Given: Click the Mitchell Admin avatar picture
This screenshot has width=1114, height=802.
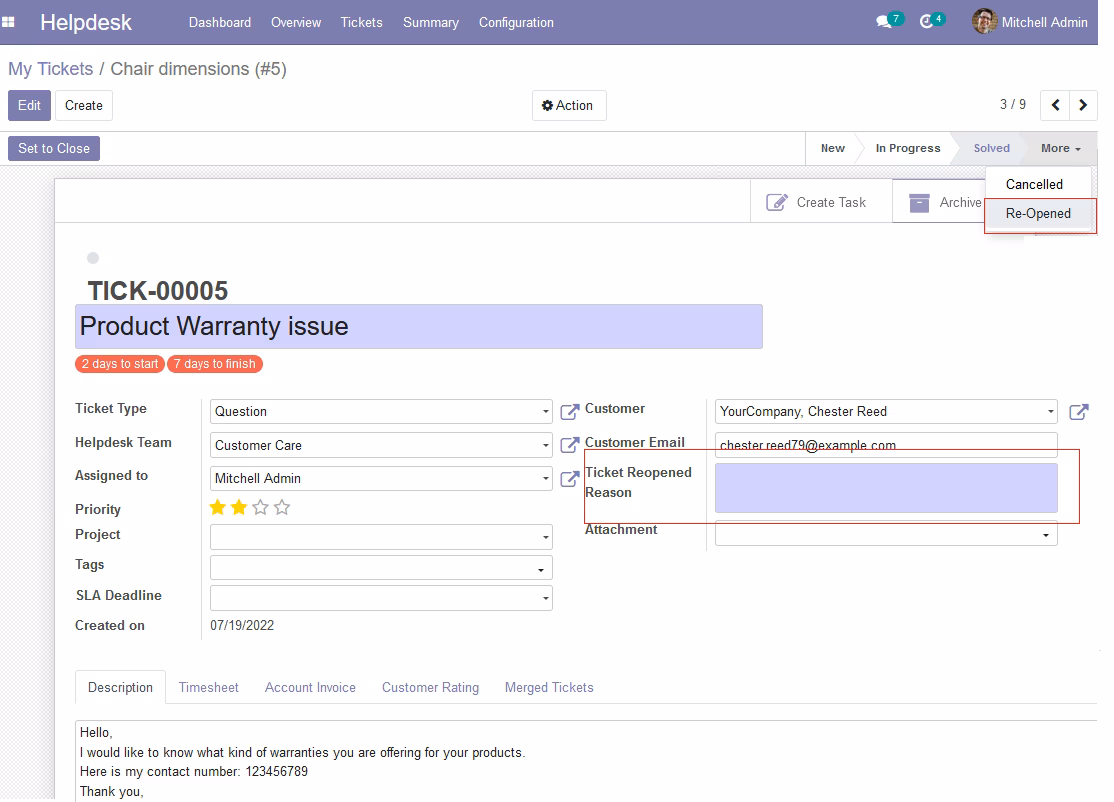Looking at the screenshot, I should [x=984, y=21].
